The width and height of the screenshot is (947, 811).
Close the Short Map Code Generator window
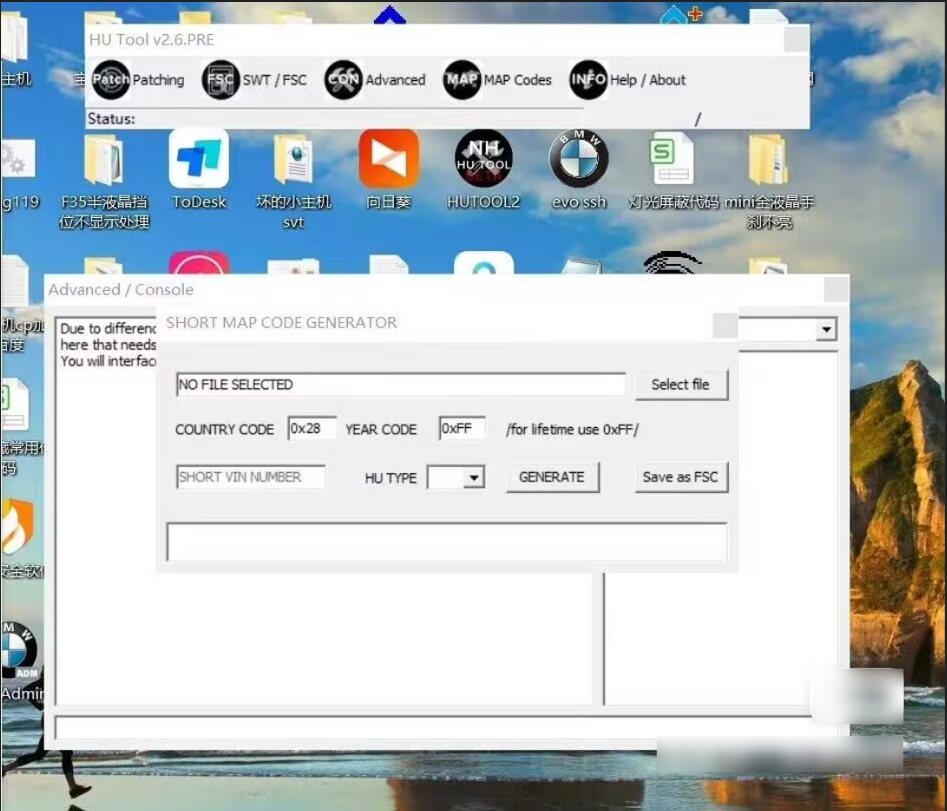coord(725,325)
